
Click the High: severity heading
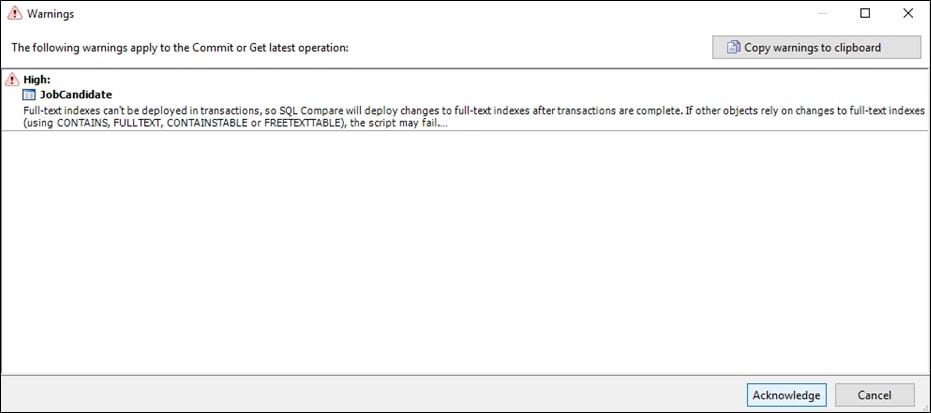[x=37, y=79]
